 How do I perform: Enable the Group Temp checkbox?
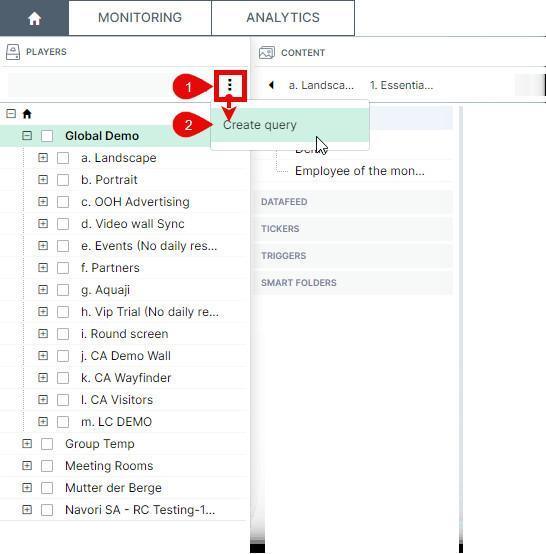(x=47, y=444)
